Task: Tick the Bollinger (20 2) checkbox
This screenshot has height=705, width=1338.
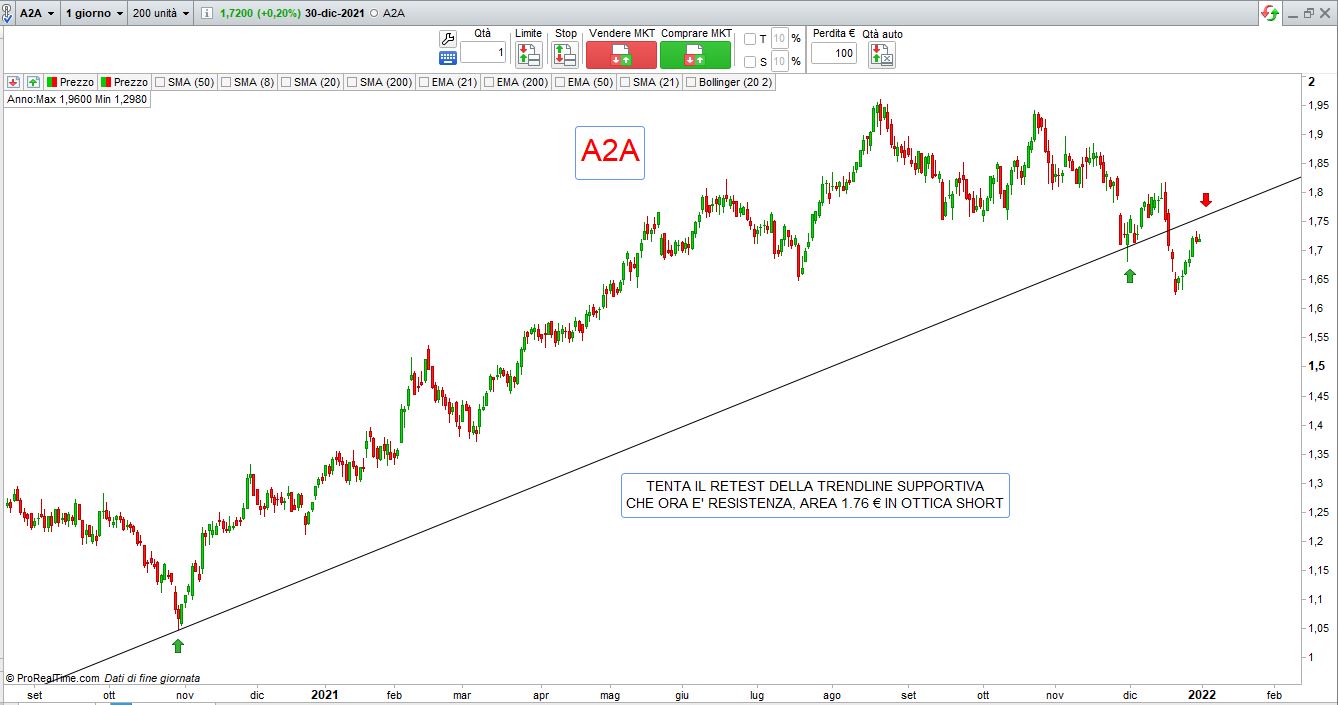Action: point(691,82)
